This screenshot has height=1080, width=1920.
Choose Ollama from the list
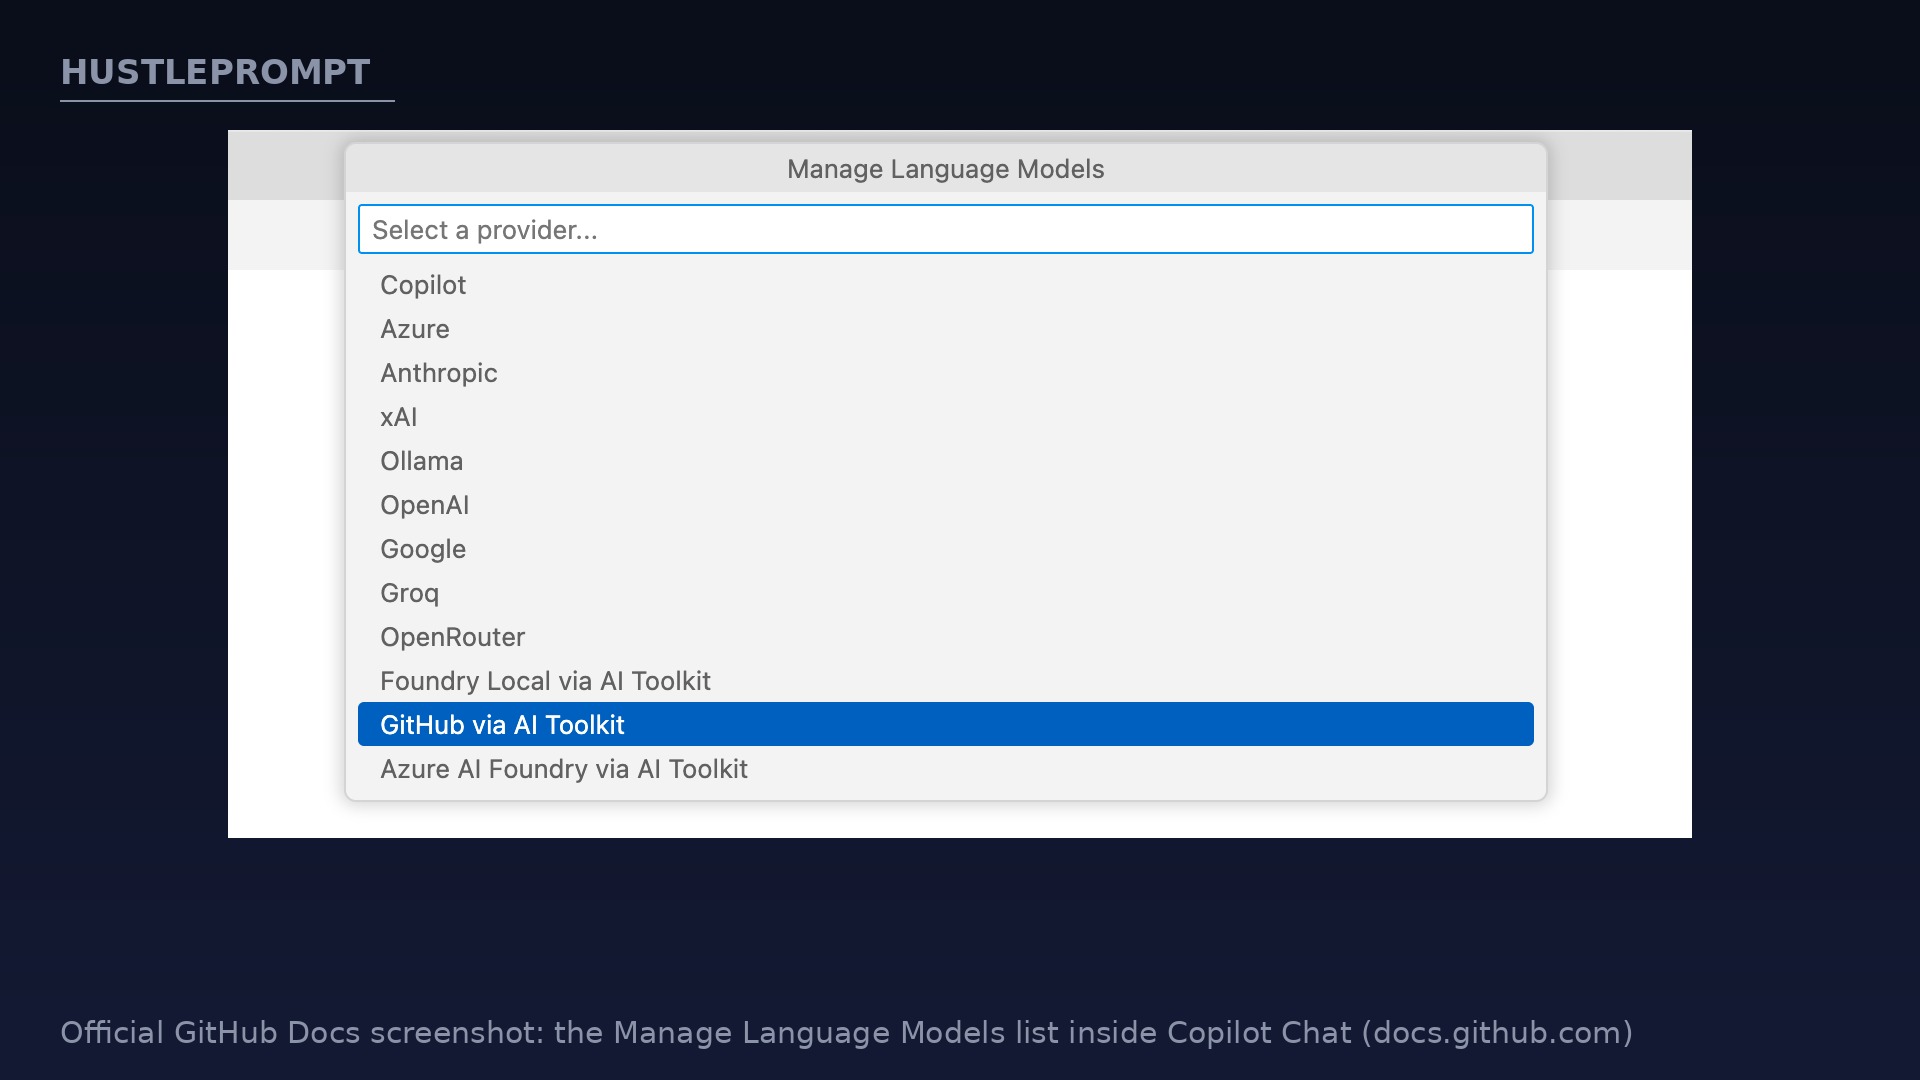(945, 461)
